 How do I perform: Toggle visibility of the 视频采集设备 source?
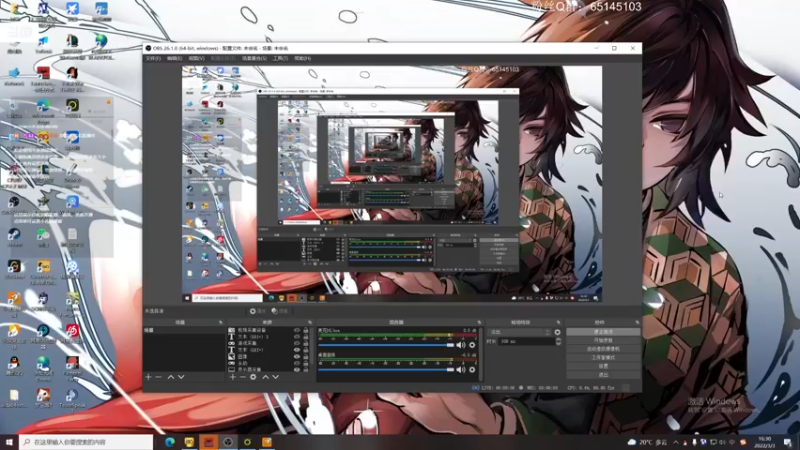(x=297, y=331)
